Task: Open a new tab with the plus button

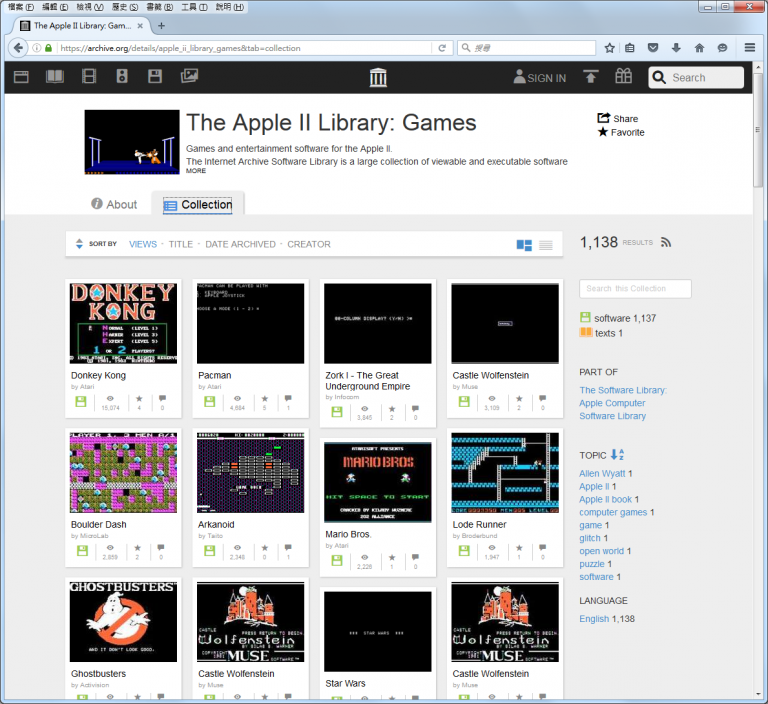Action: pos(162,25)
